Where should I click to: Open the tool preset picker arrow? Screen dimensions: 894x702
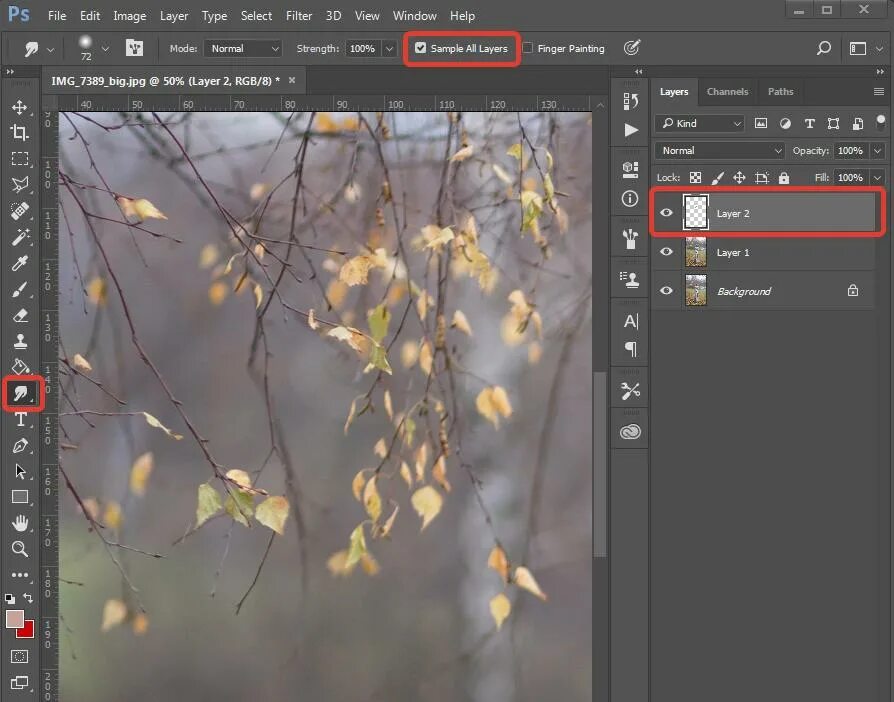[51, 50]
